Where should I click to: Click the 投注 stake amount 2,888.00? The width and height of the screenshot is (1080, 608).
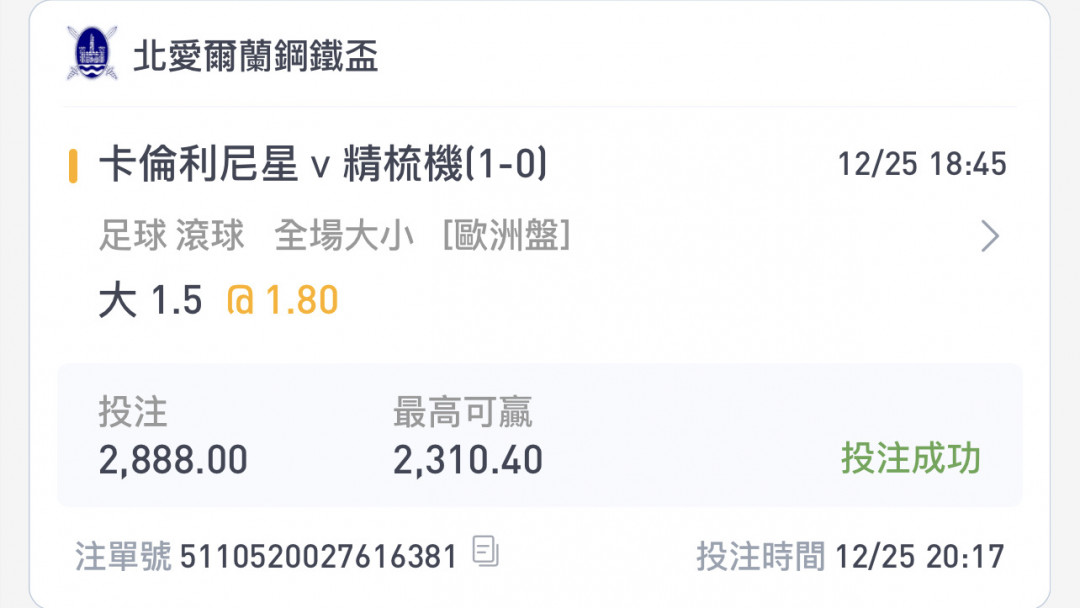[173, 460]
